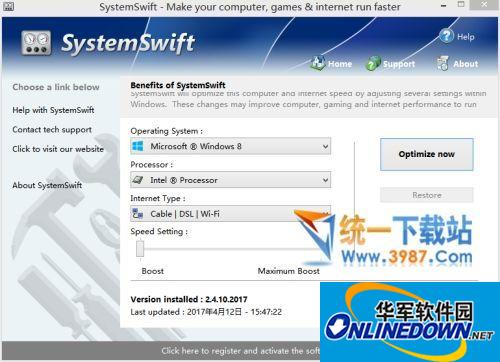This screenshot has width=500, height=362.
Task: Open the Help menu item
Action: tap(466, 37)
